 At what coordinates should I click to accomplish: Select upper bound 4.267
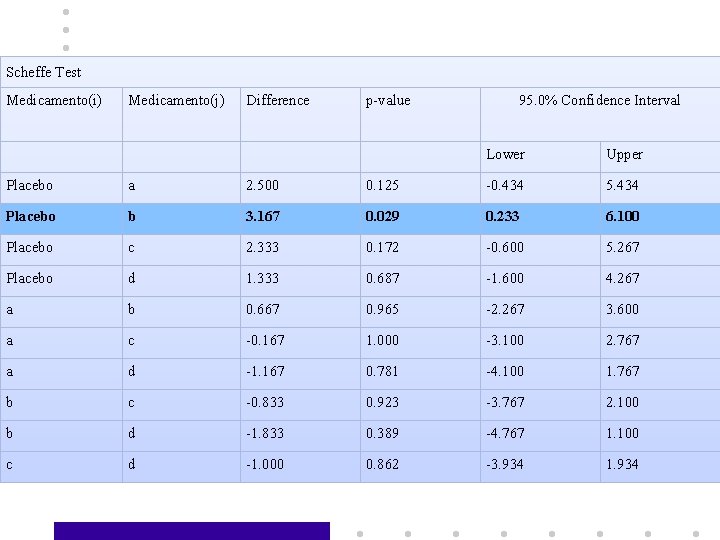click(x=623, y=278)
